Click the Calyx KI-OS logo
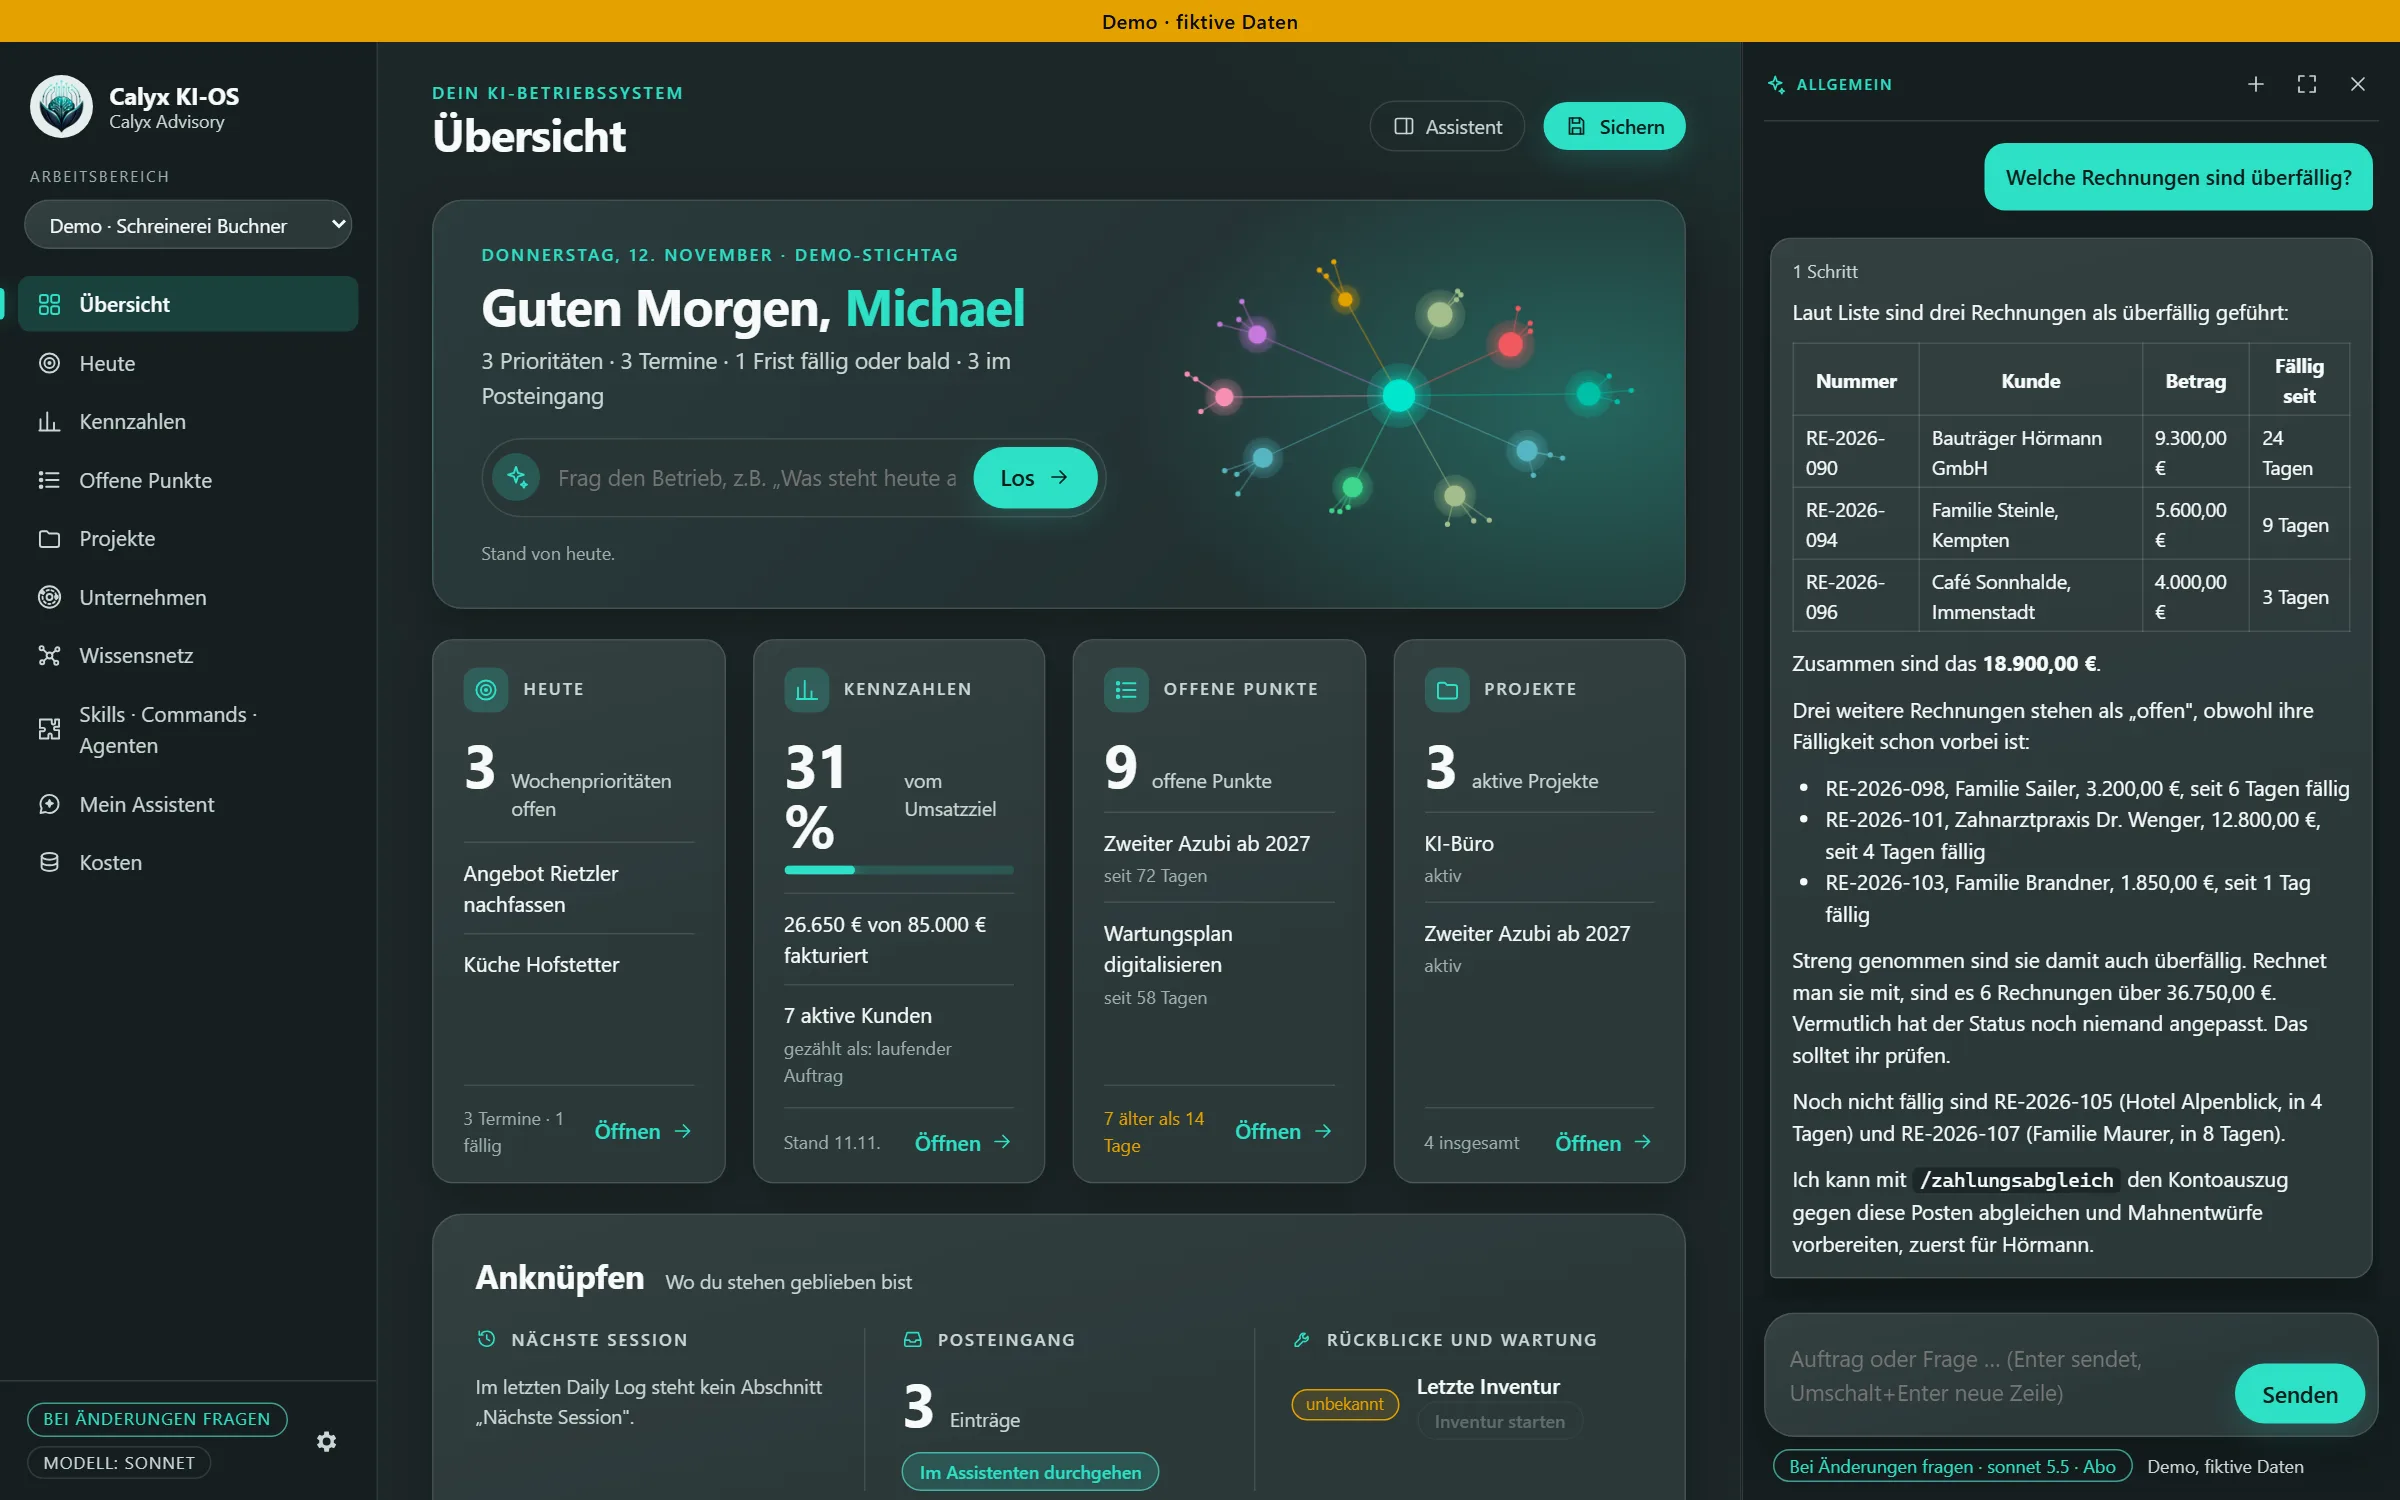This screenshot has width=2400, height=1500. [61, 107]
